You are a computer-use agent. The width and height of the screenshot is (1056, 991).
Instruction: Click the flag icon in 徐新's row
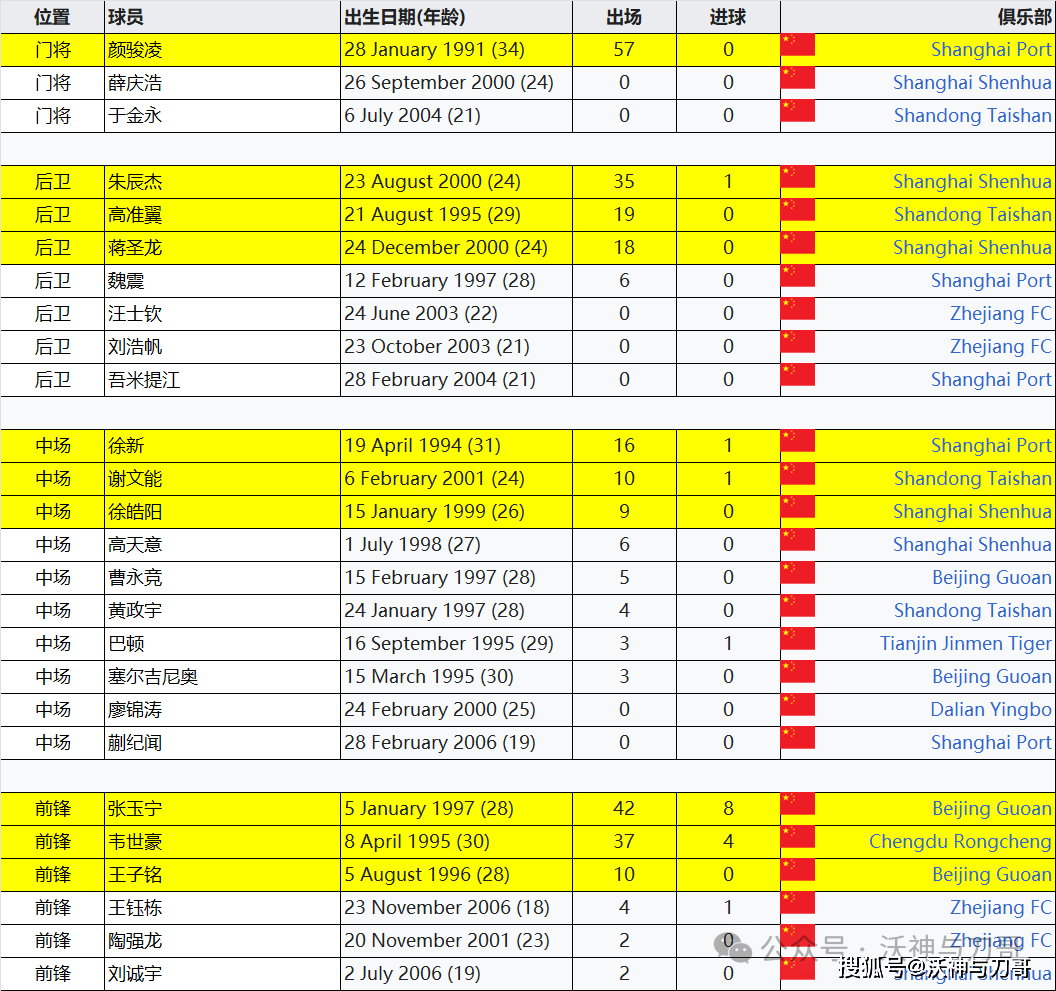(x=798, y=442)
